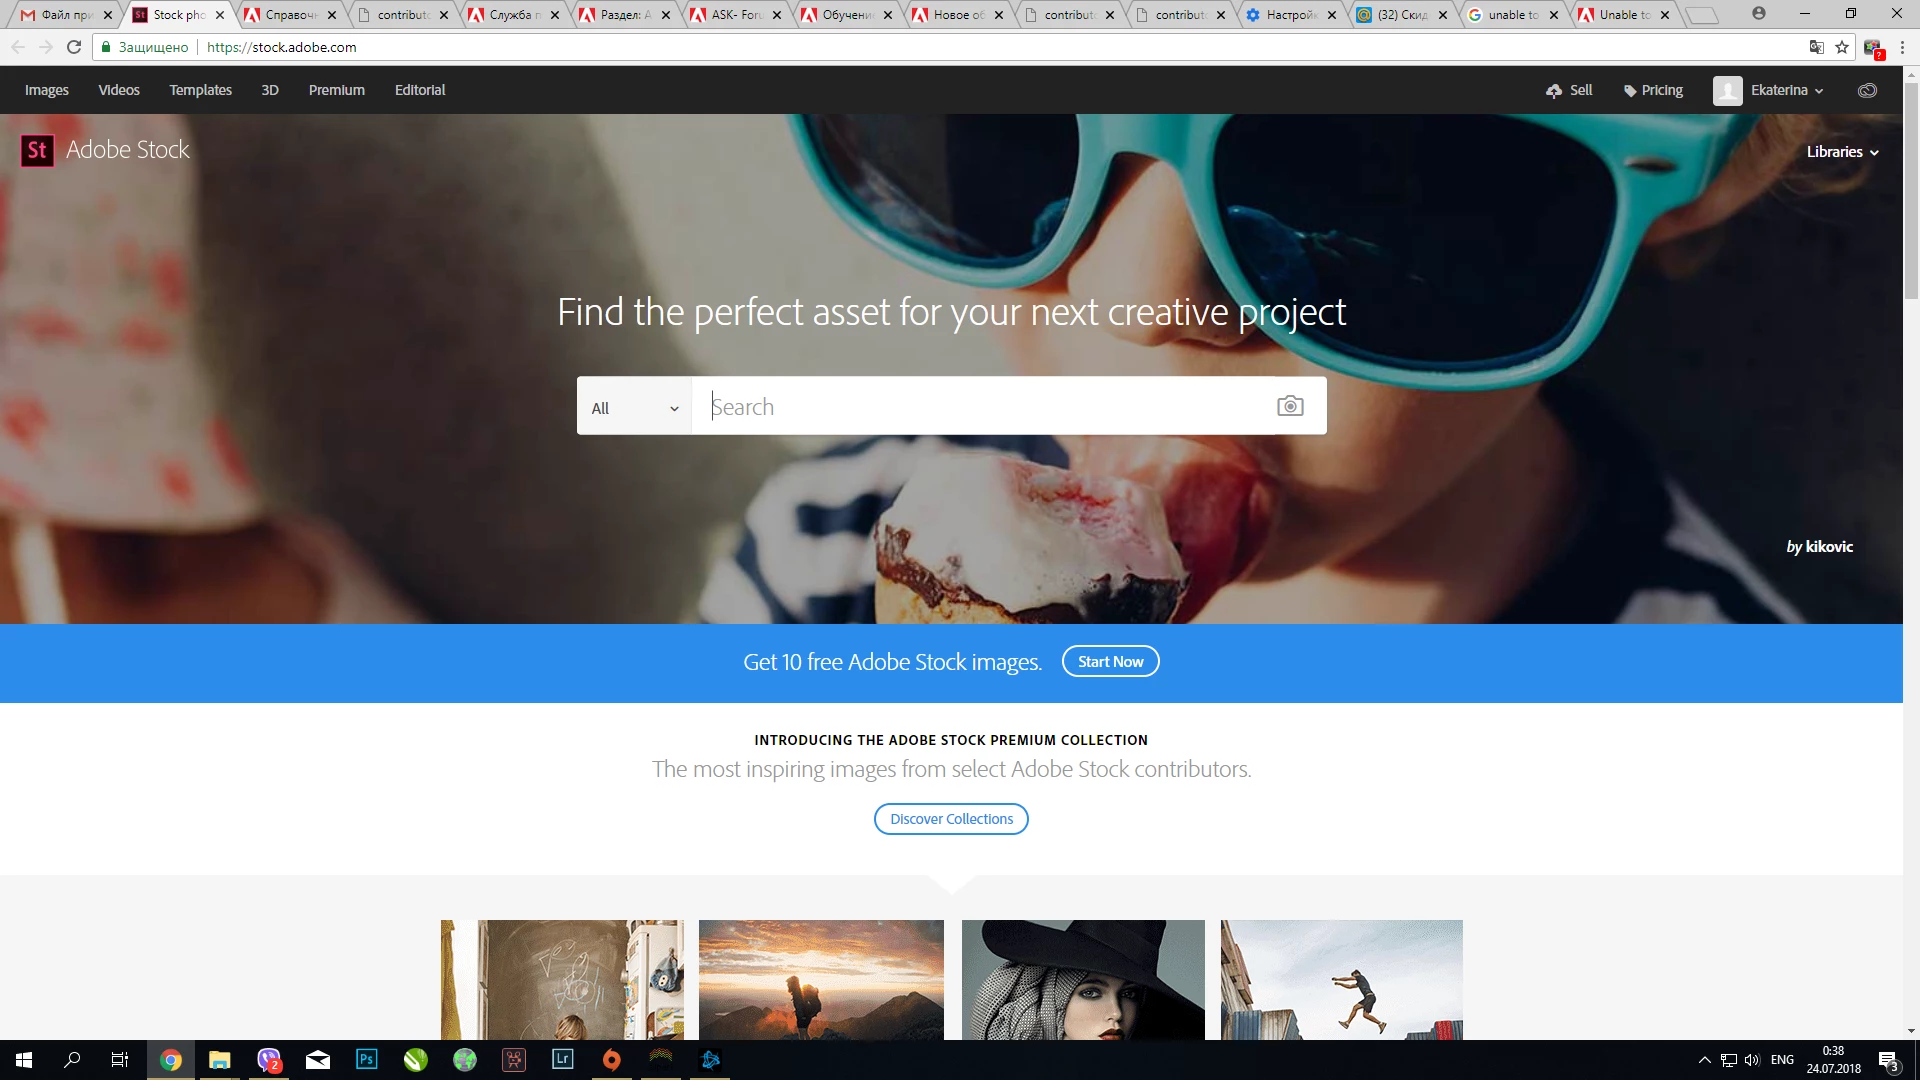Click the Adobe Stock St logo
1920x1080 pixels.
(37, 150)
